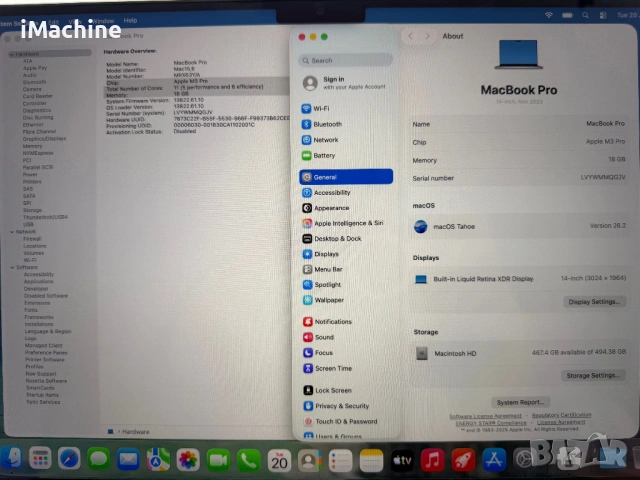Open Apple TV app from Dock

pos(402,460)
